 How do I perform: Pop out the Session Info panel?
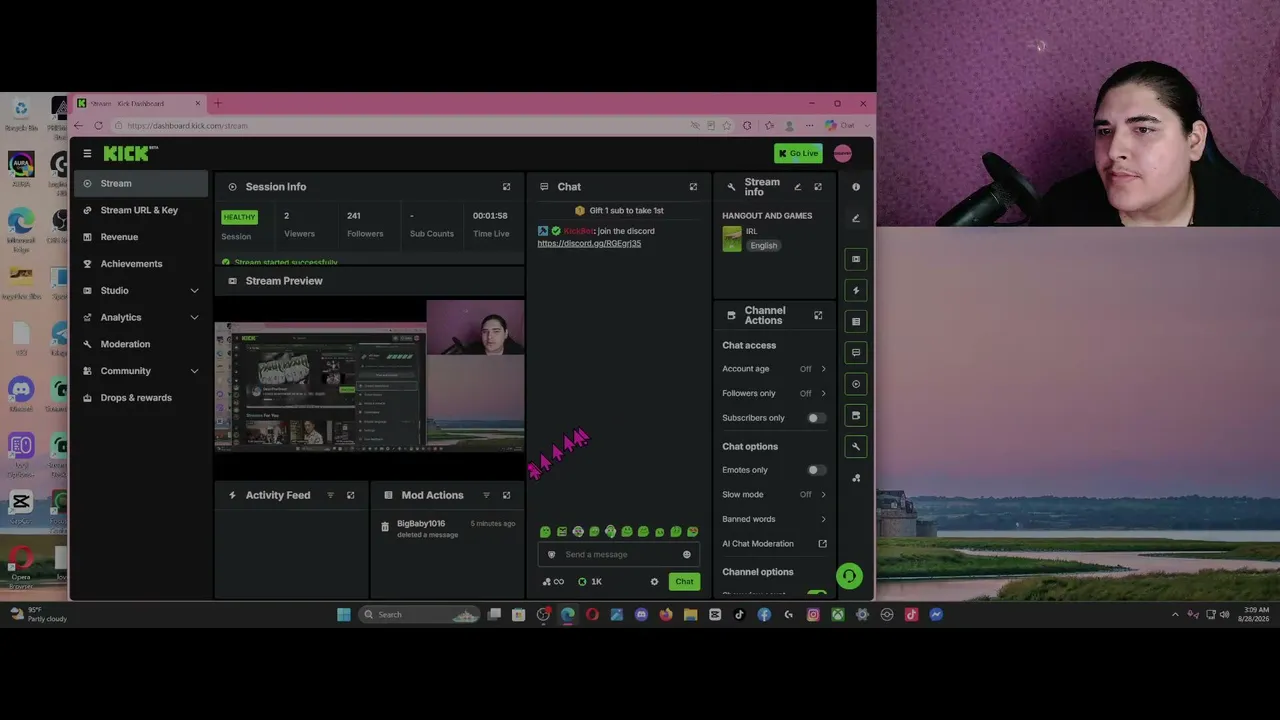[x=506, y=187]
